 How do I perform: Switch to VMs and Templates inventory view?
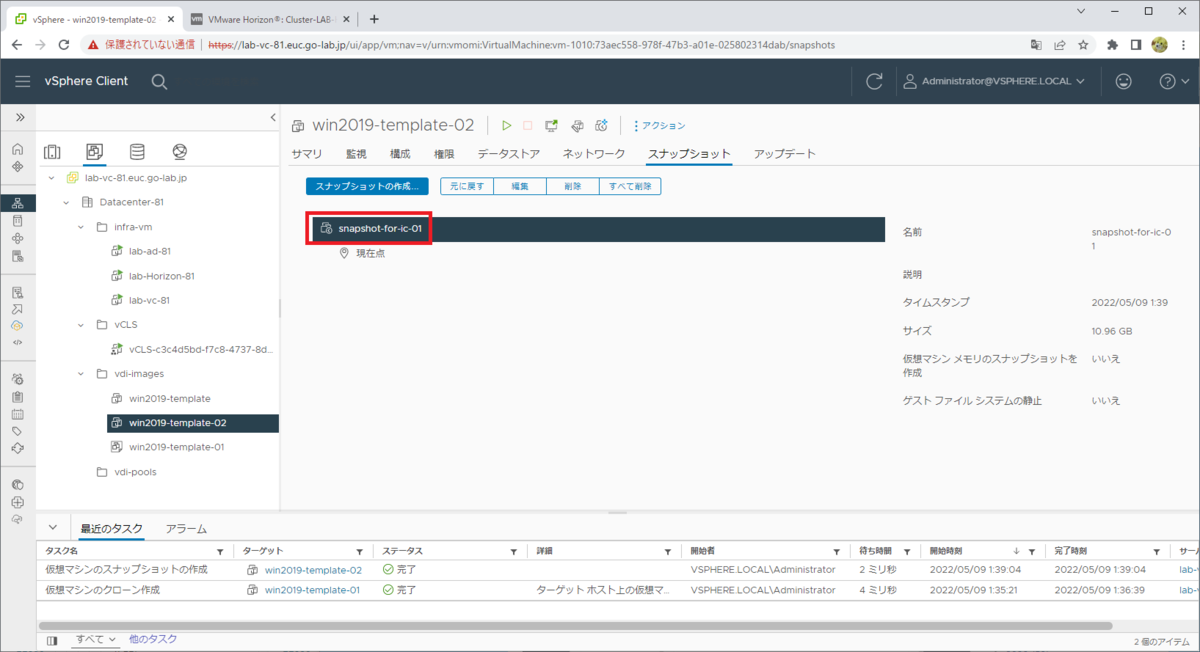pyautogui.click(x=94, y=152)
